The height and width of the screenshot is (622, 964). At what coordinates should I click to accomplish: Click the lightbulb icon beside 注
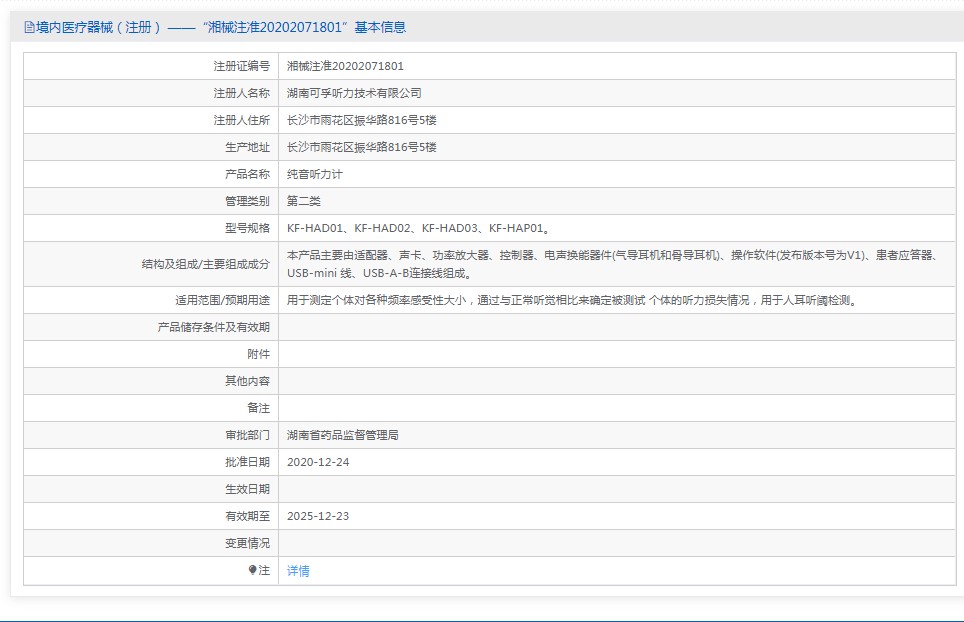[x=252, y=570]
